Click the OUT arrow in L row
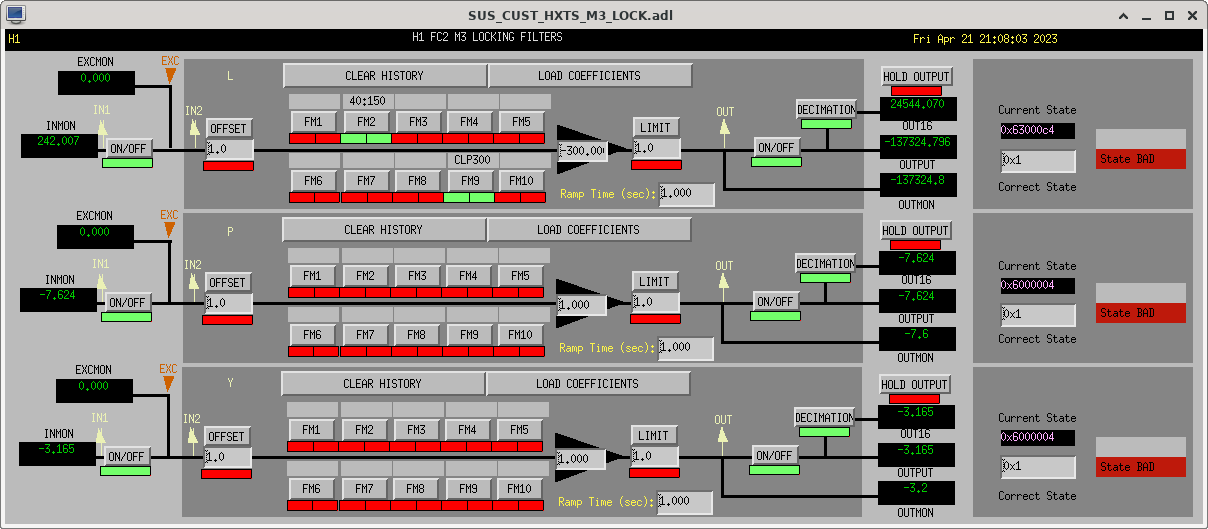1208x529 pixels. [724, 126]
